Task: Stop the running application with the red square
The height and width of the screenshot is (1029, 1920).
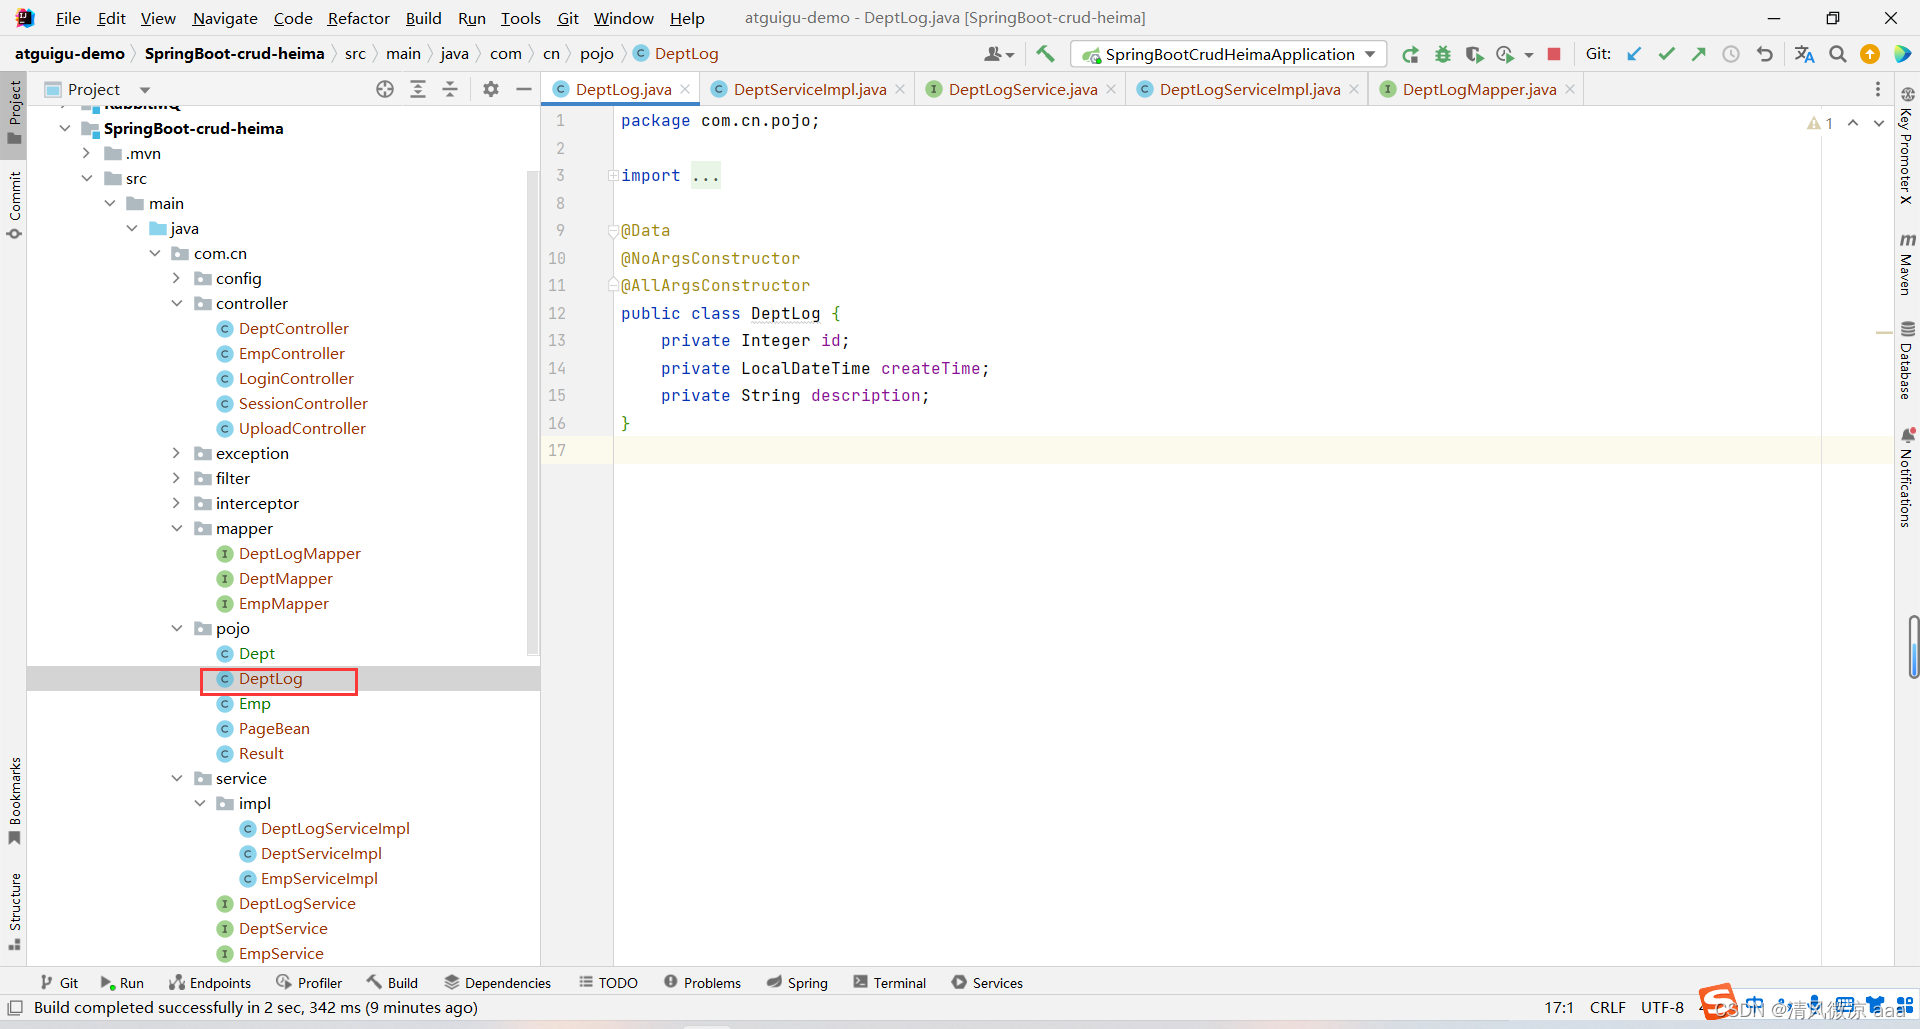Action: [1554, 54]
